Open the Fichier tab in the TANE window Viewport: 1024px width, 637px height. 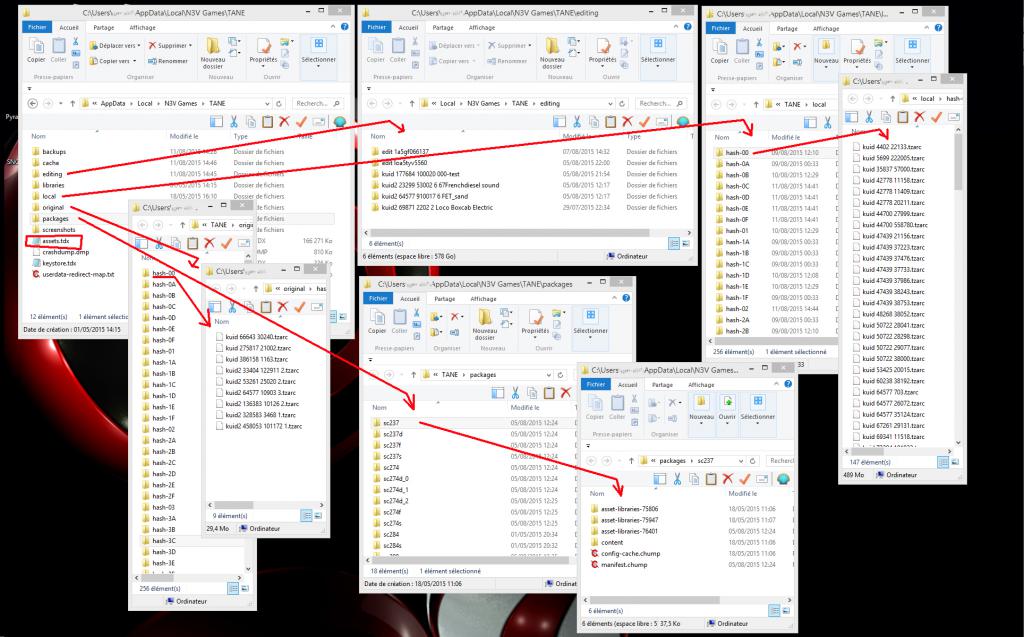click(37, 27)
